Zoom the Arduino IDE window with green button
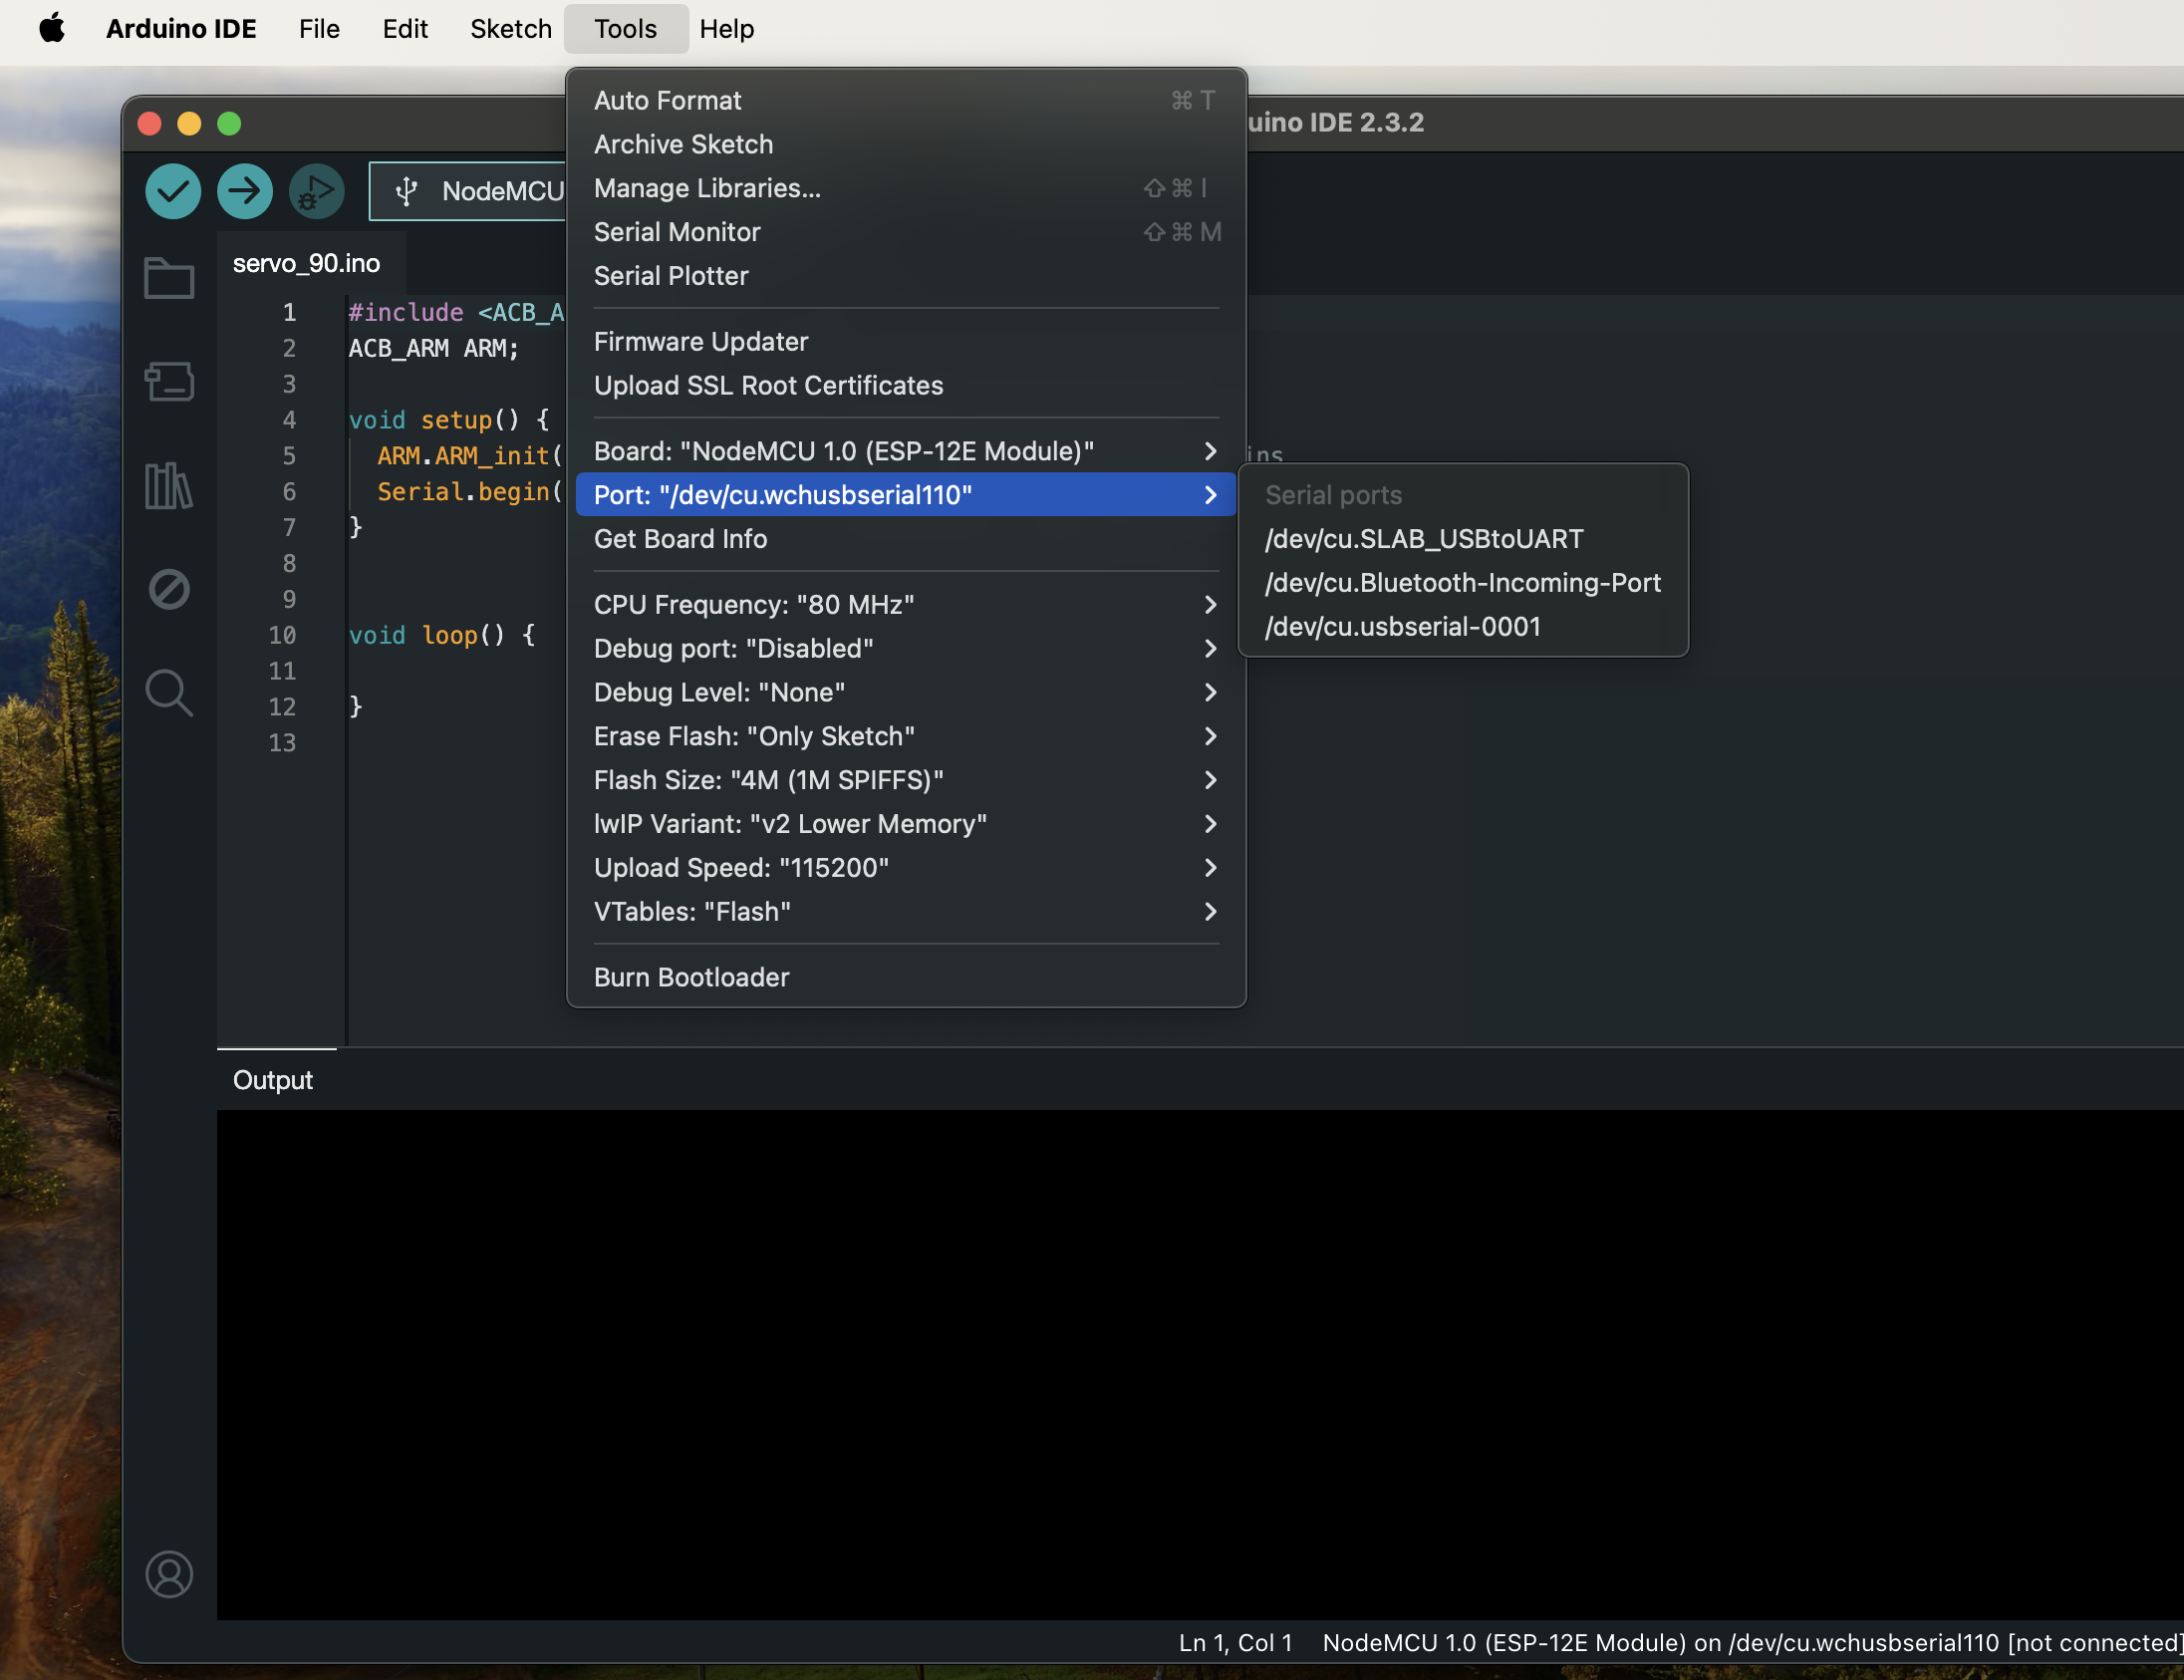 coord(229,123)
